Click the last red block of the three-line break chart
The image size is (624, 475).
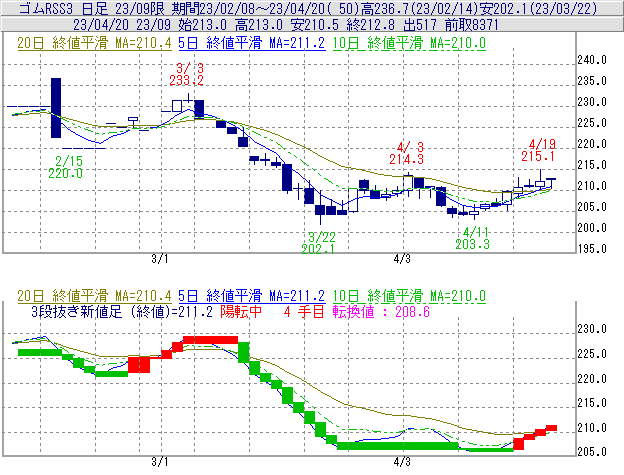tap(551, 428)
